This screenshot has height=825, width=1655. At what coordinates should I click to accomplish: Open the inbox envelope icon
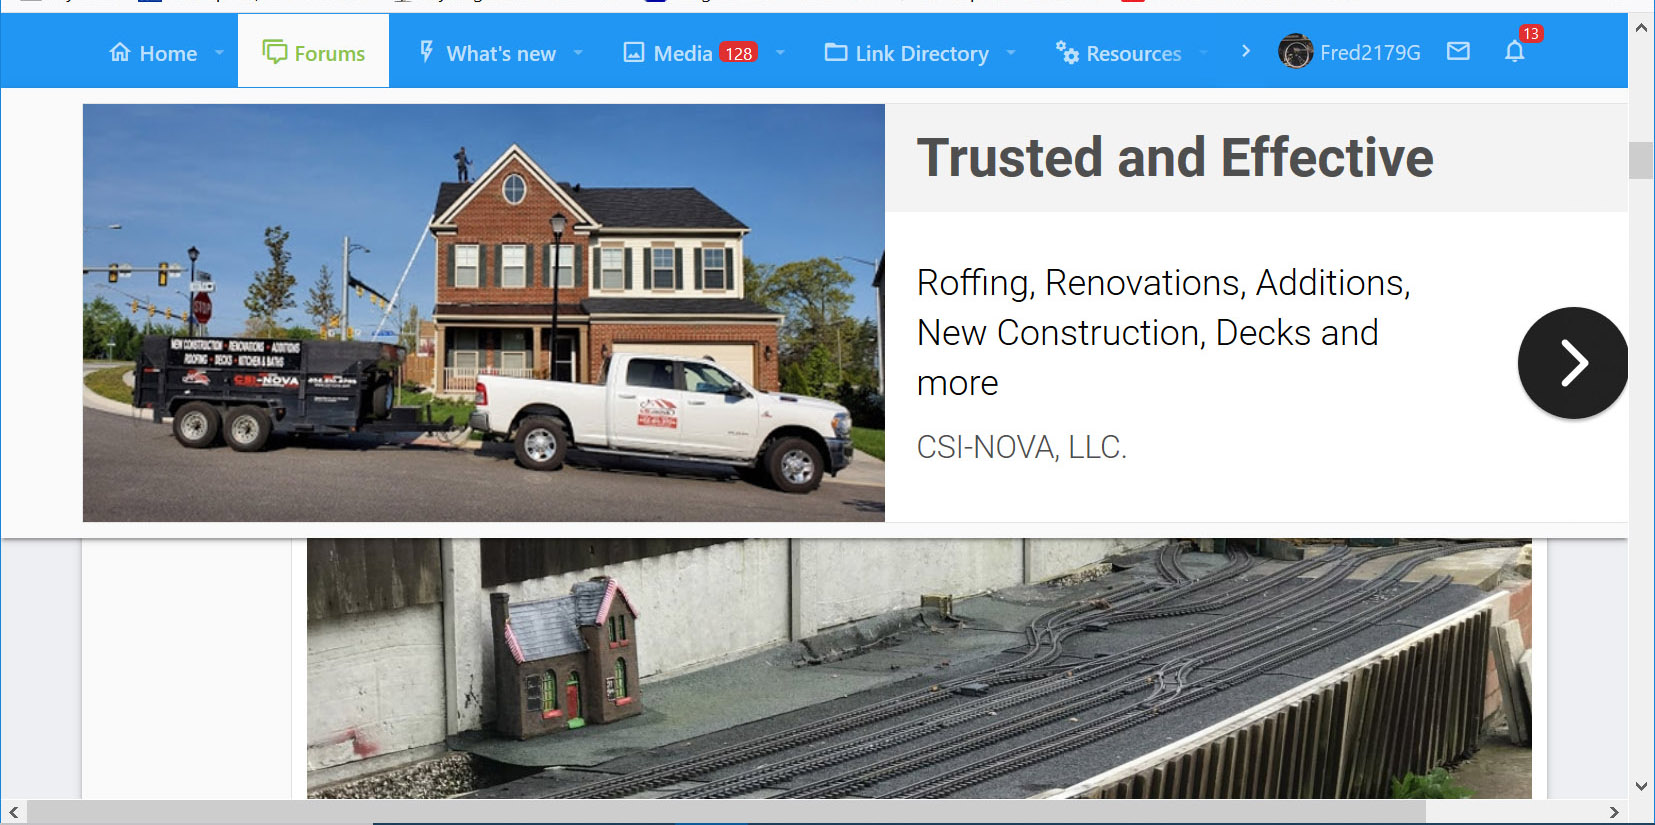(1458, 51)
